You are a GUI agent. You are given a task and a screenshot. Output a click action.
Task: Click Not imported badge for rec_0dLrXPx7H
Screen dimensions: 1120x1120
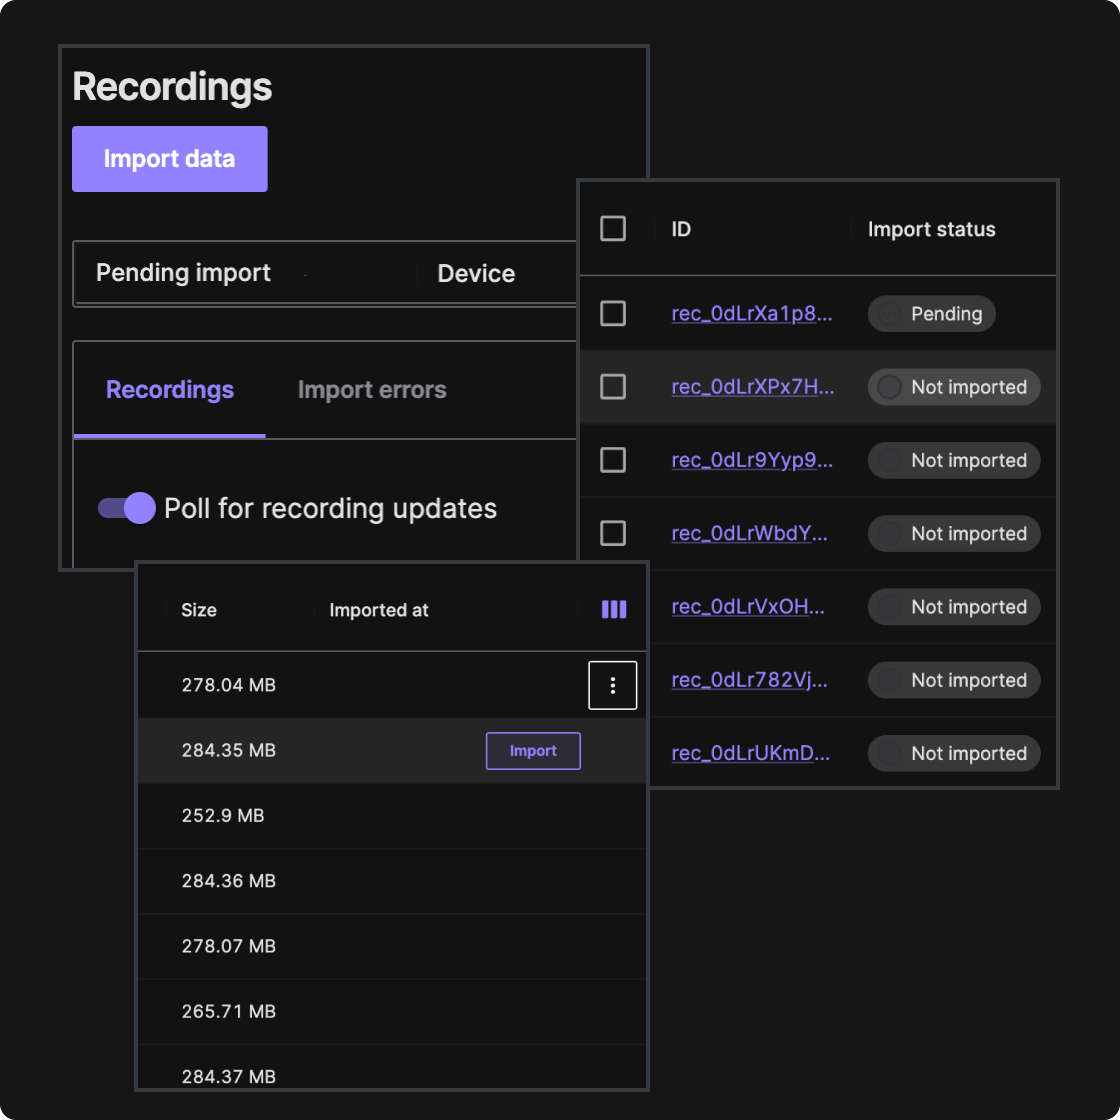tap(954, 387)
